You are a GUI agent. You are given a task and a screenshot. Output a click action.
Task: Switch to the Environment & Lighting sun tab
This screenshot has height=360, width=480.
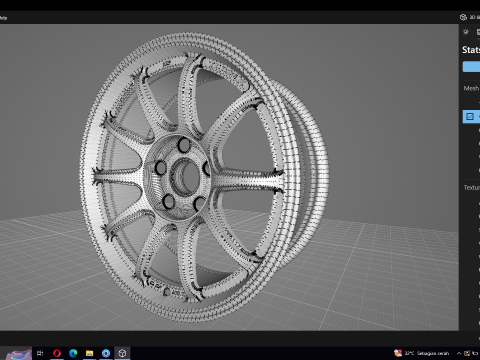(x=466, y=32)
